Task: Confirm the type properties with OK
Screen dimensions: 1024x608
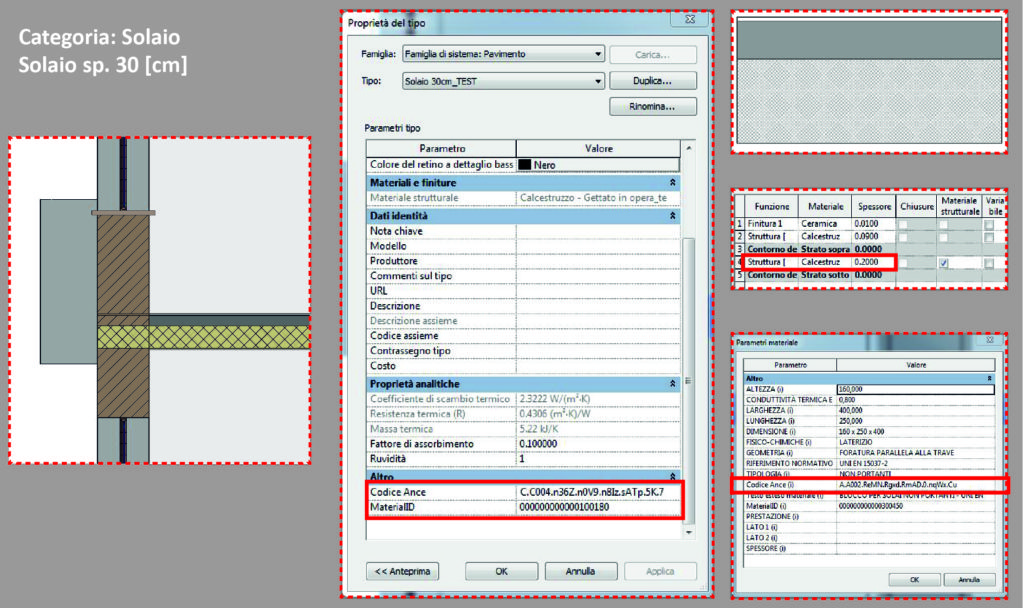Action: pyautogui.click(x=501, y=571)
